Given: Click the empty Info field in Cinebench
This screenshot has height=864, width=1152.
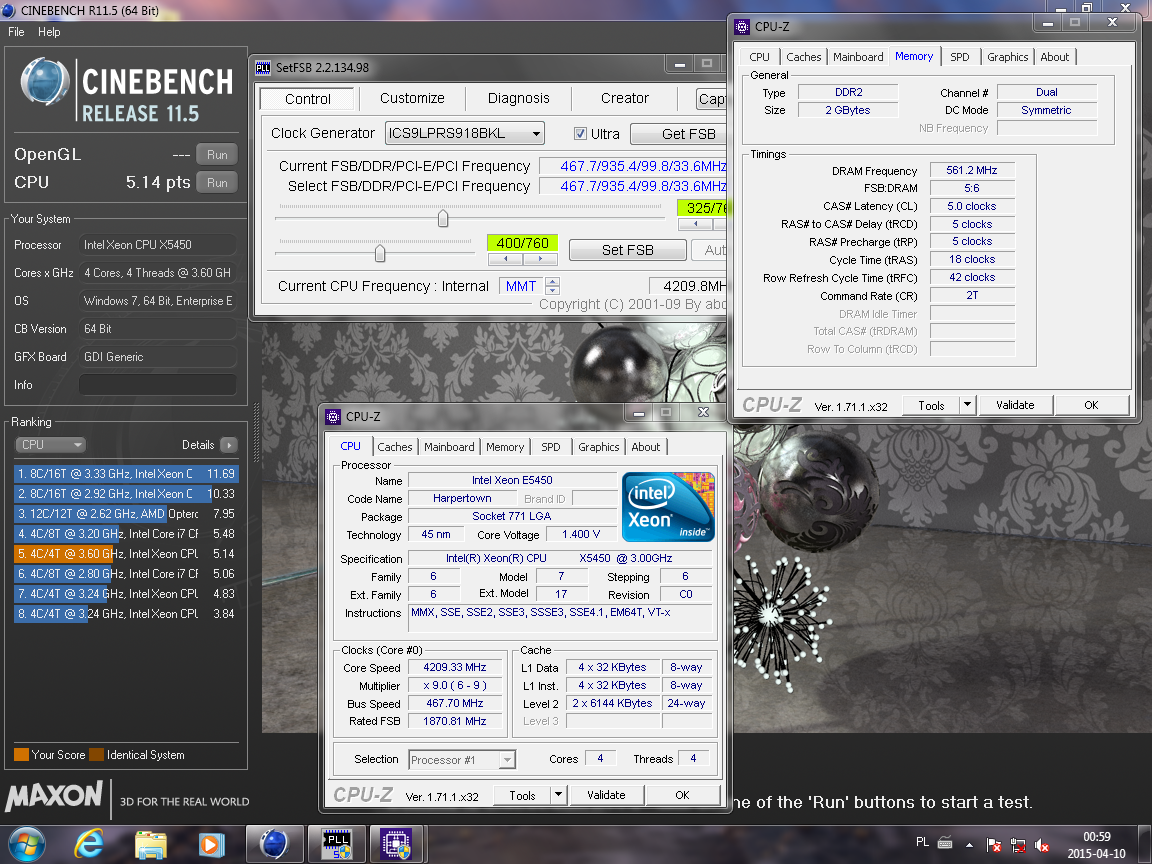Looking at the screenshot, I should click(157, 385).
